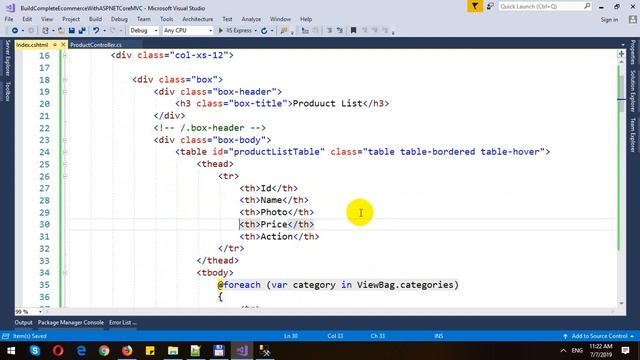Image resolution: width=640 pixels, height=360 pixels.
Task: Click the split editor handle above the scrollbar
Action: (x=621, y=53)
